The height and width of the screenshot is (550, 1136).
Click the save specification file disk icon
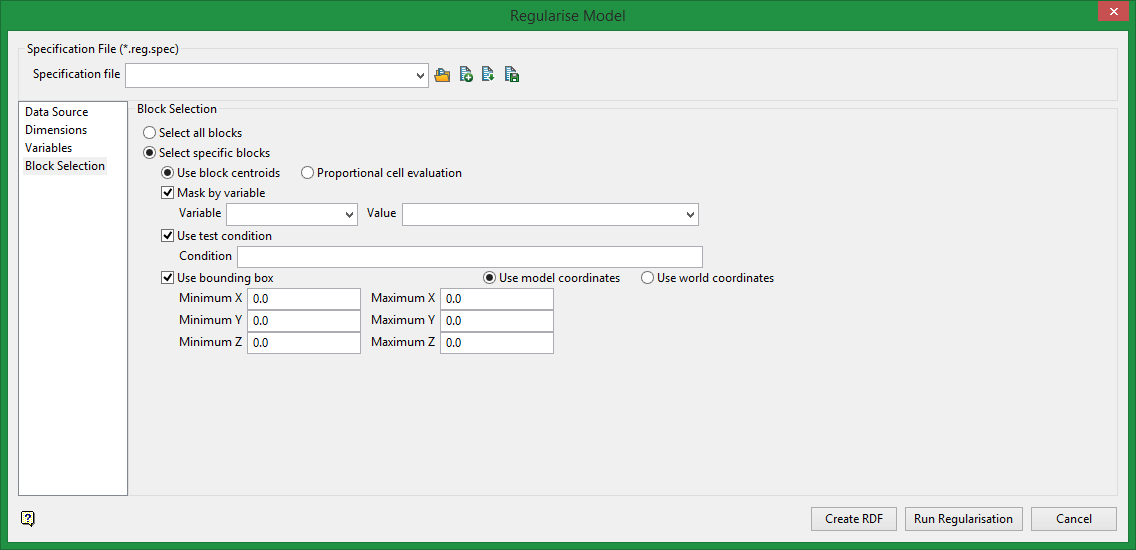[511, 75]
